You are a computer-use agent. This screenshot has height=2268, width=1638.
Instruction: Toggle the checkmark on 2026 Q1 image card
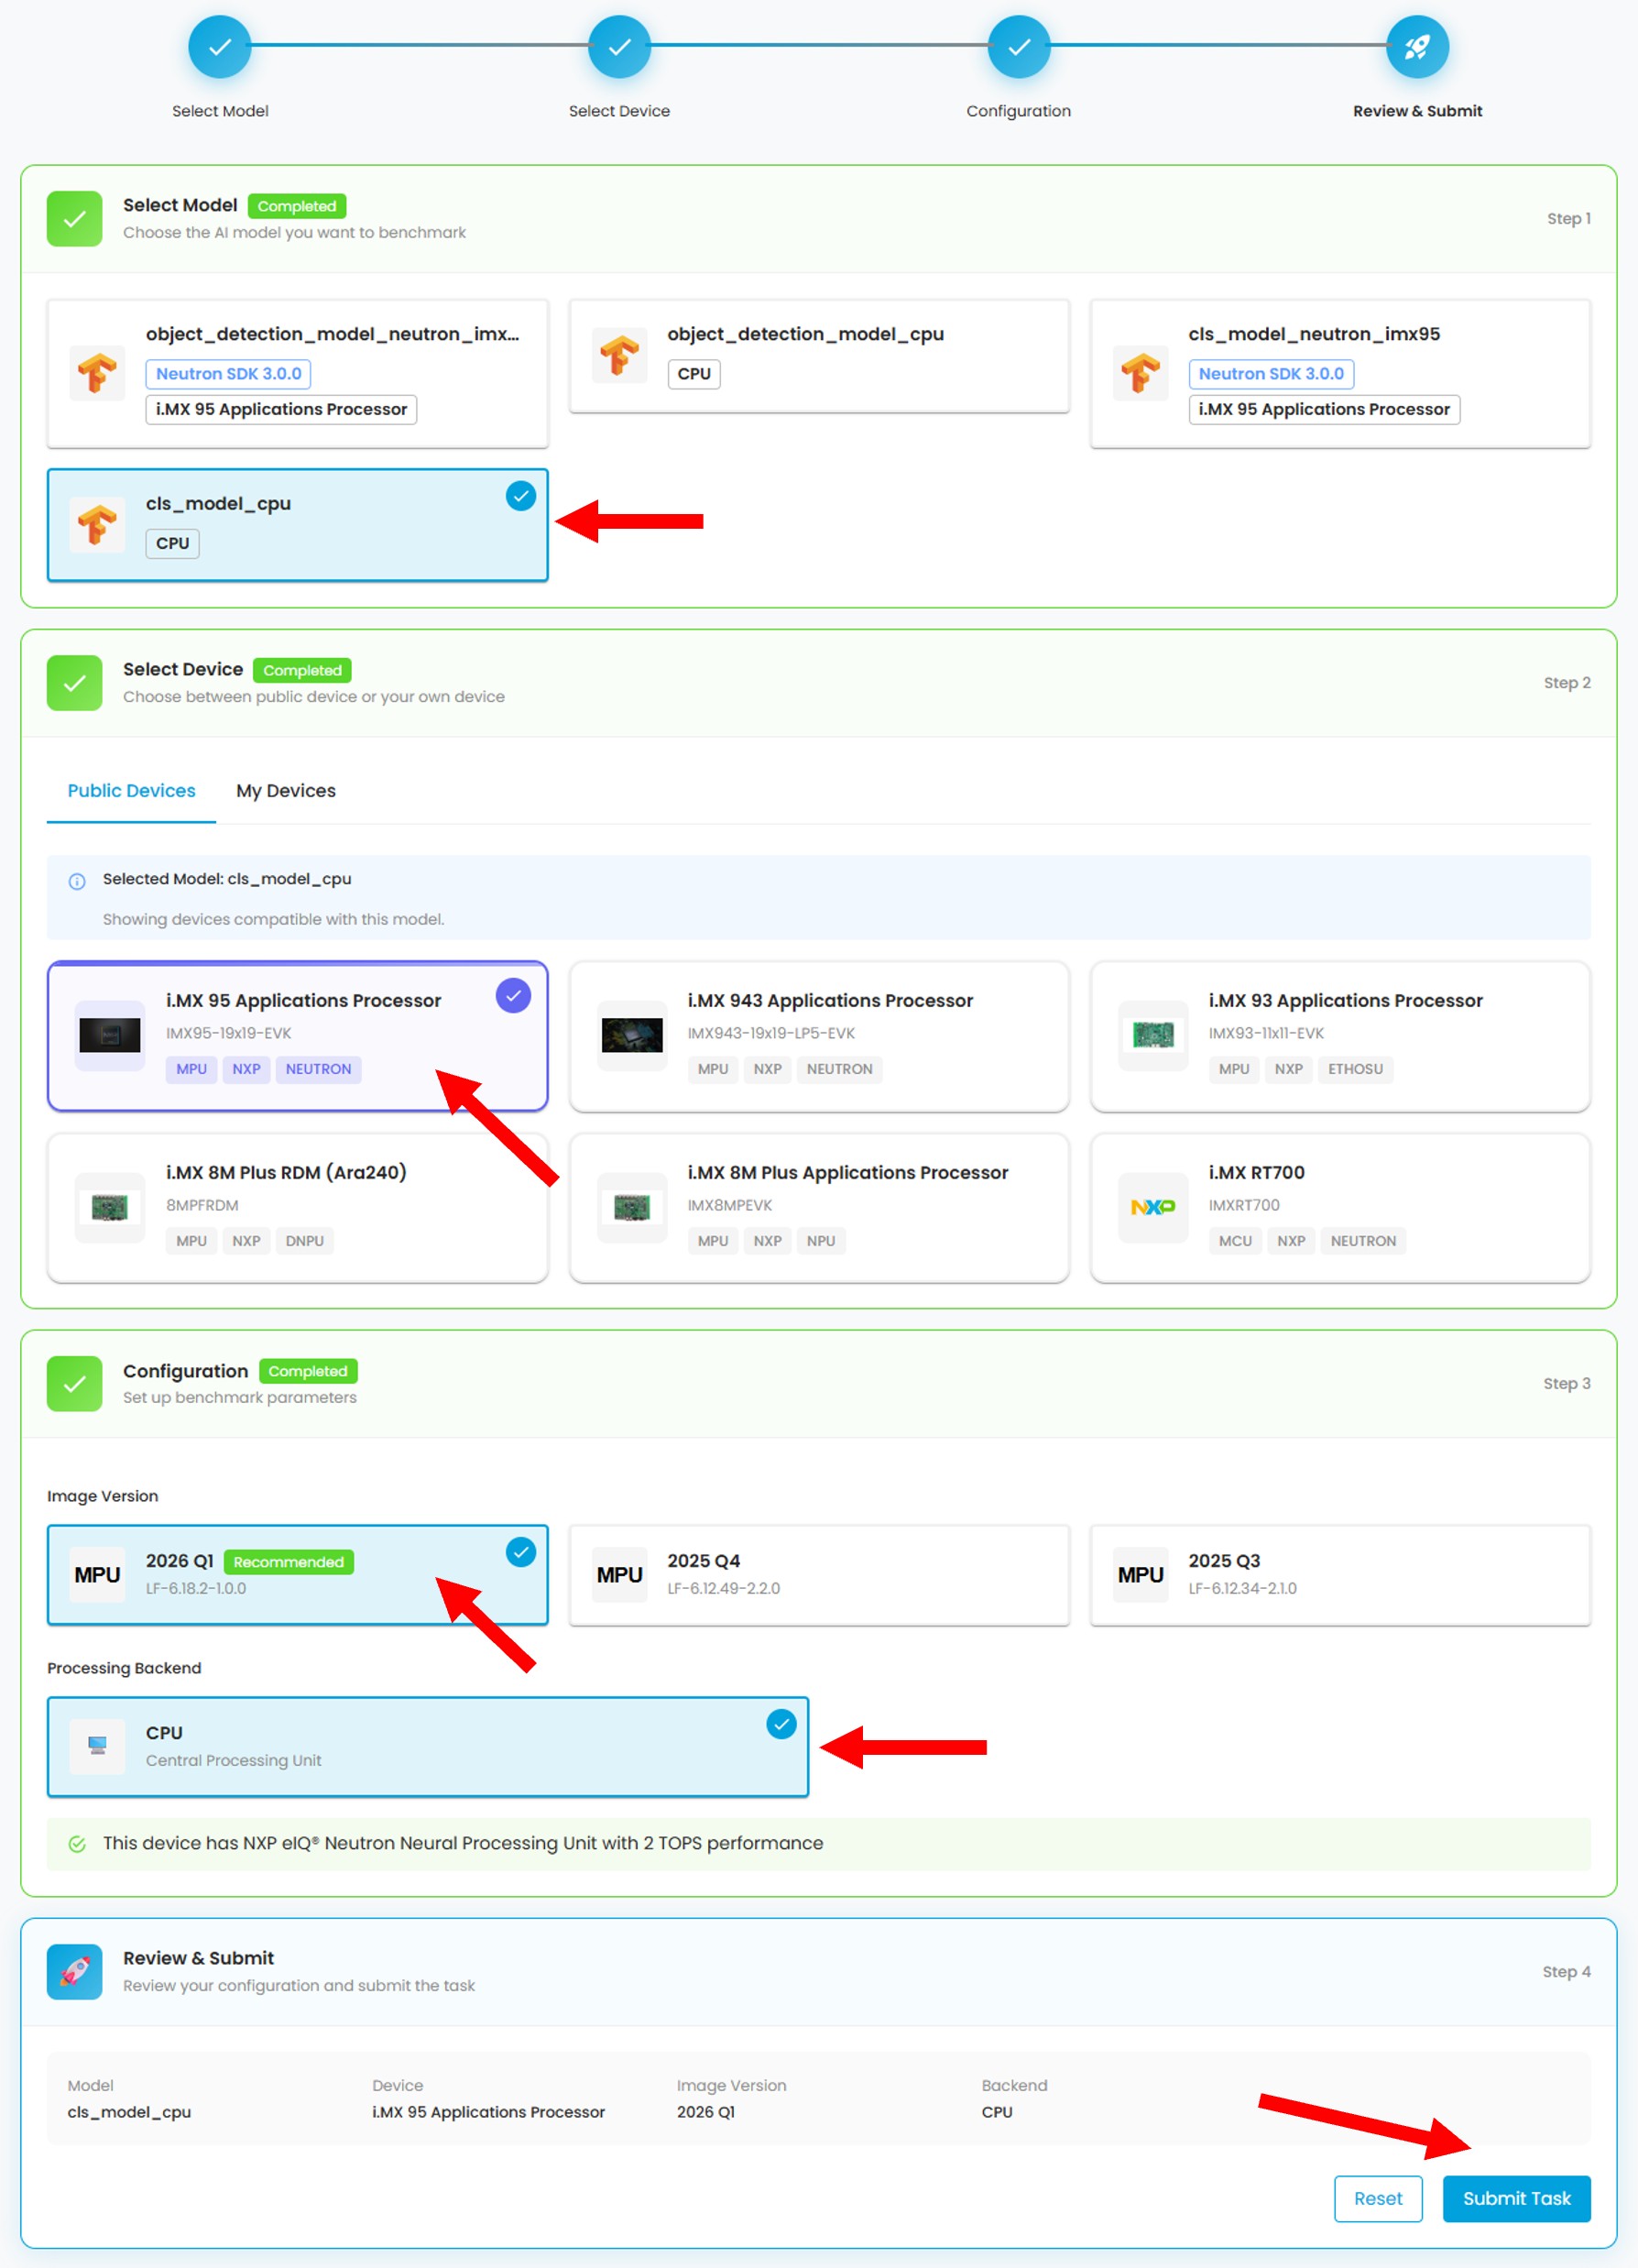click(520, 1552)
